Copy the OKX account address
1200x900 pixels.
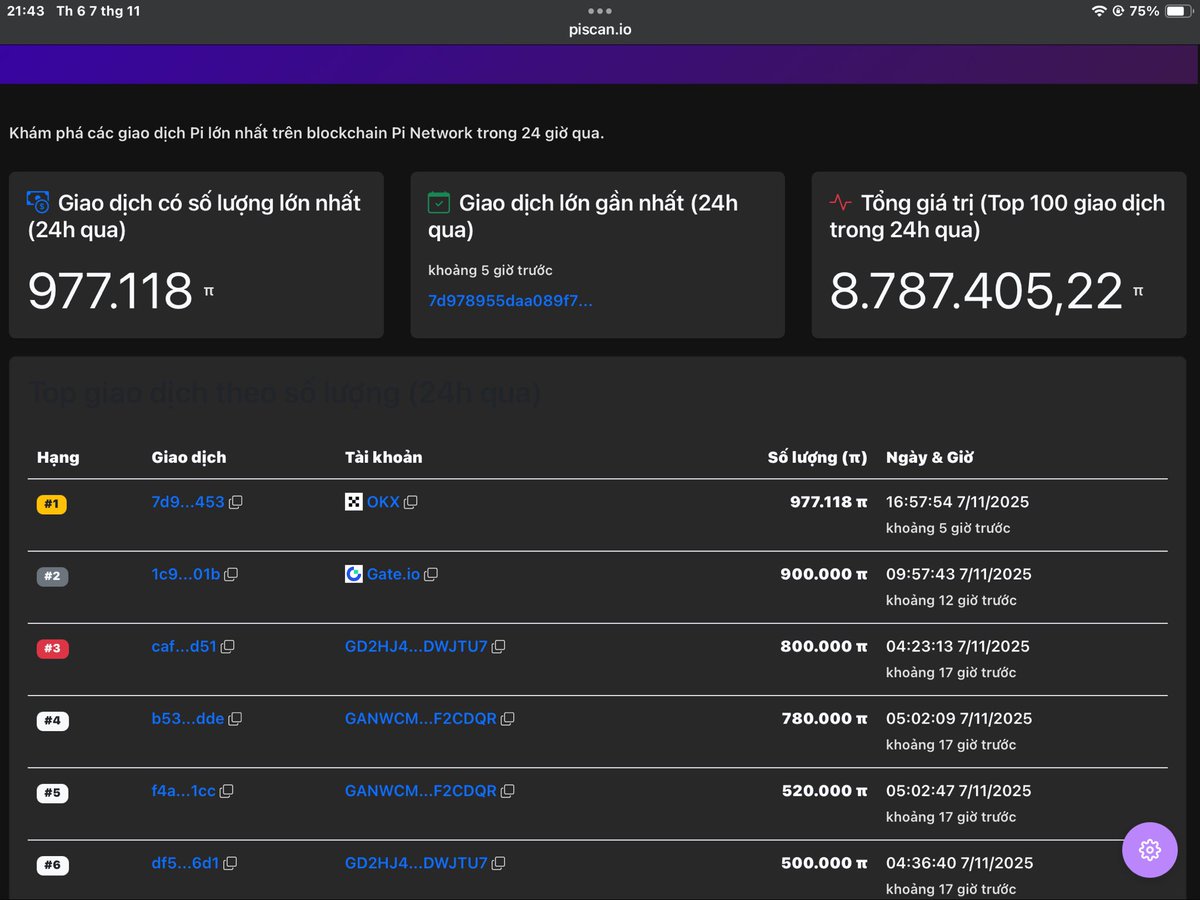click(x=410, y=502)
